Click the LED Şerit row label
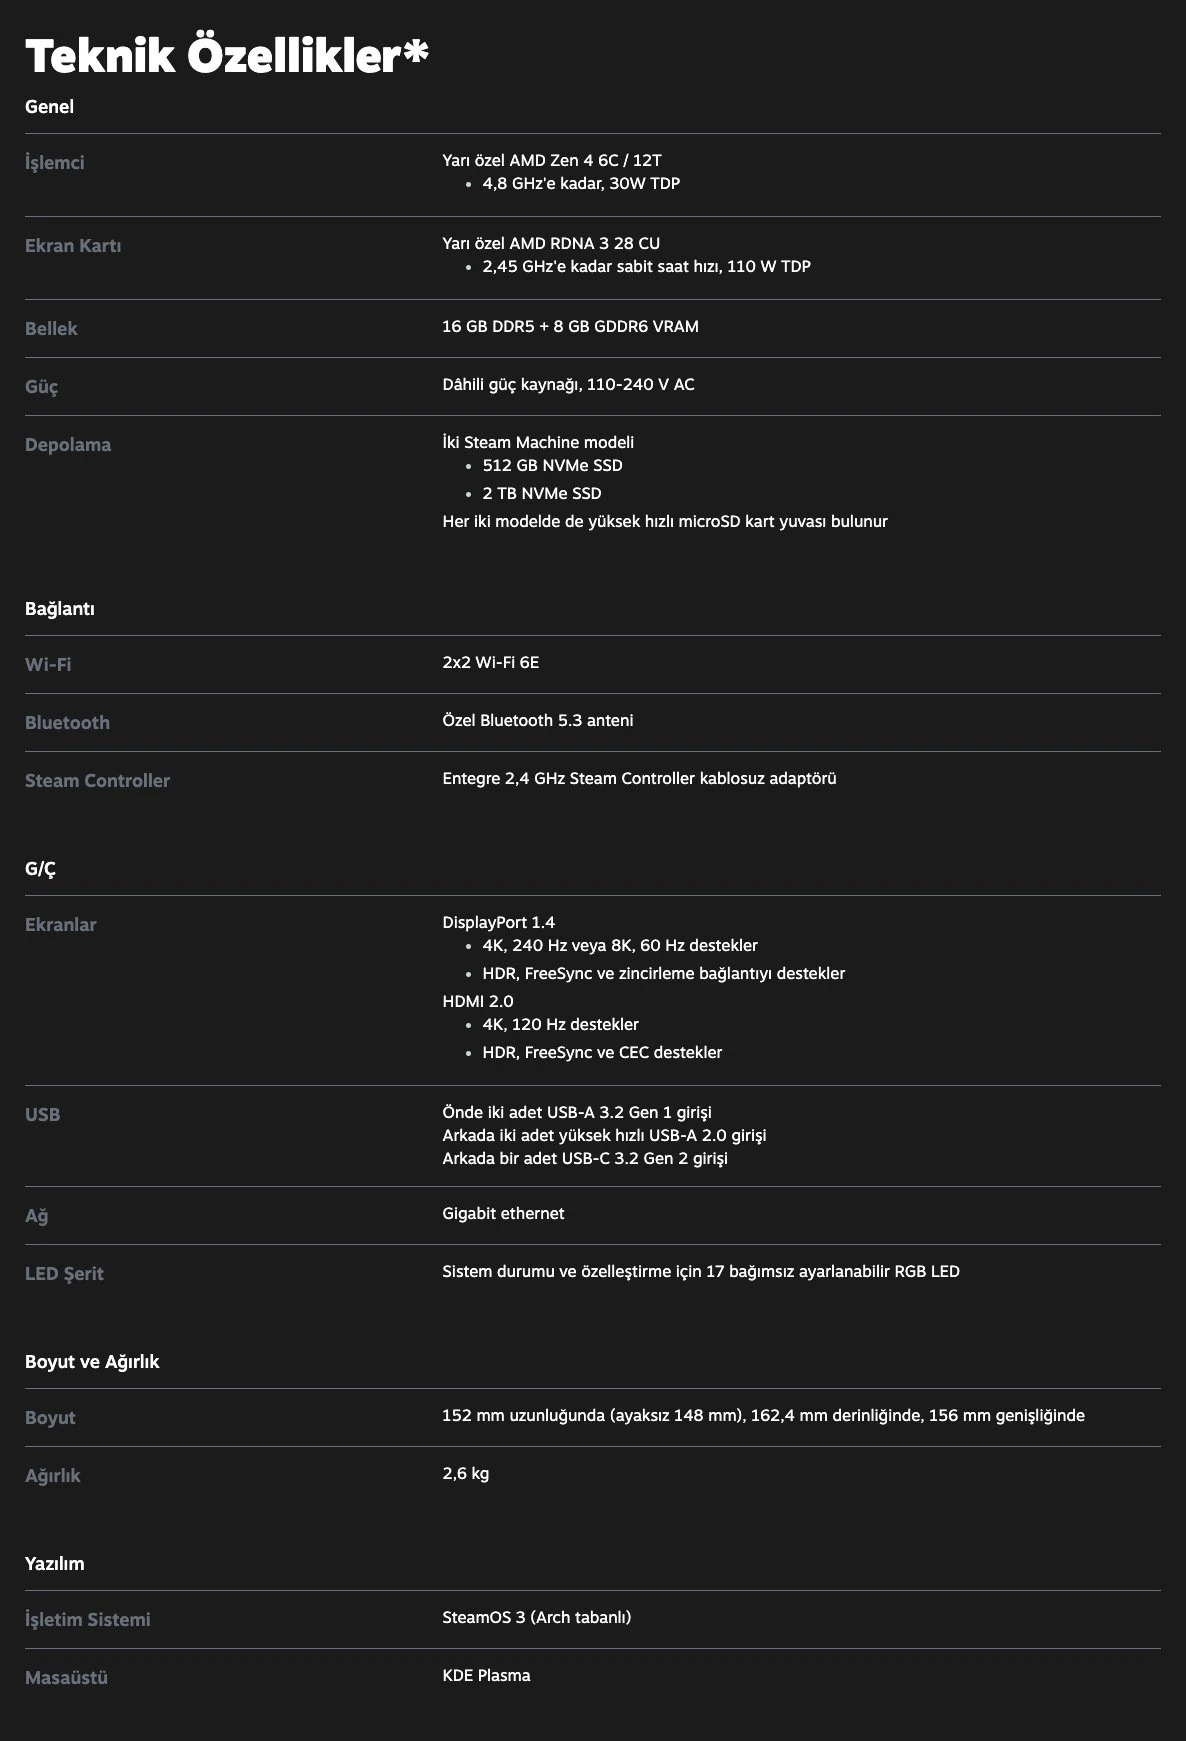Screen dimensions: 1186x1741 click(64, 1274)
